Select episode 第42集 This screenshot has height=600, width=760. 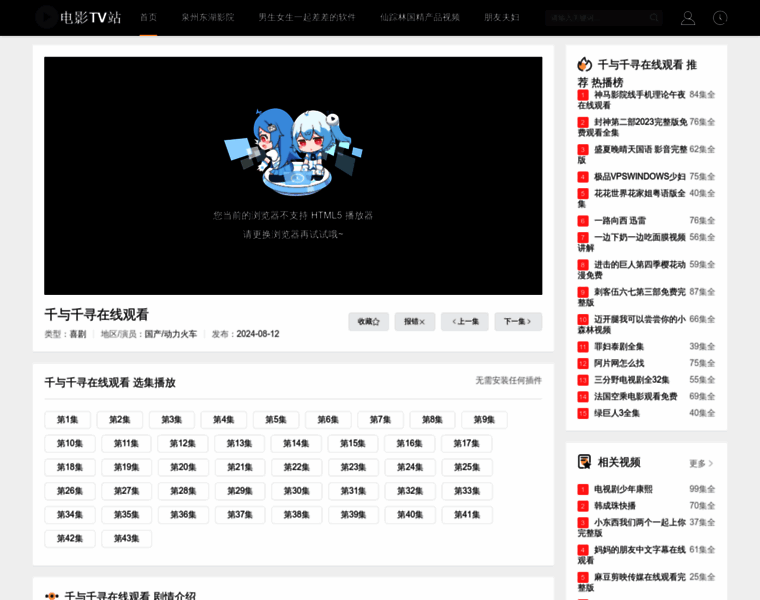(70, 538)
